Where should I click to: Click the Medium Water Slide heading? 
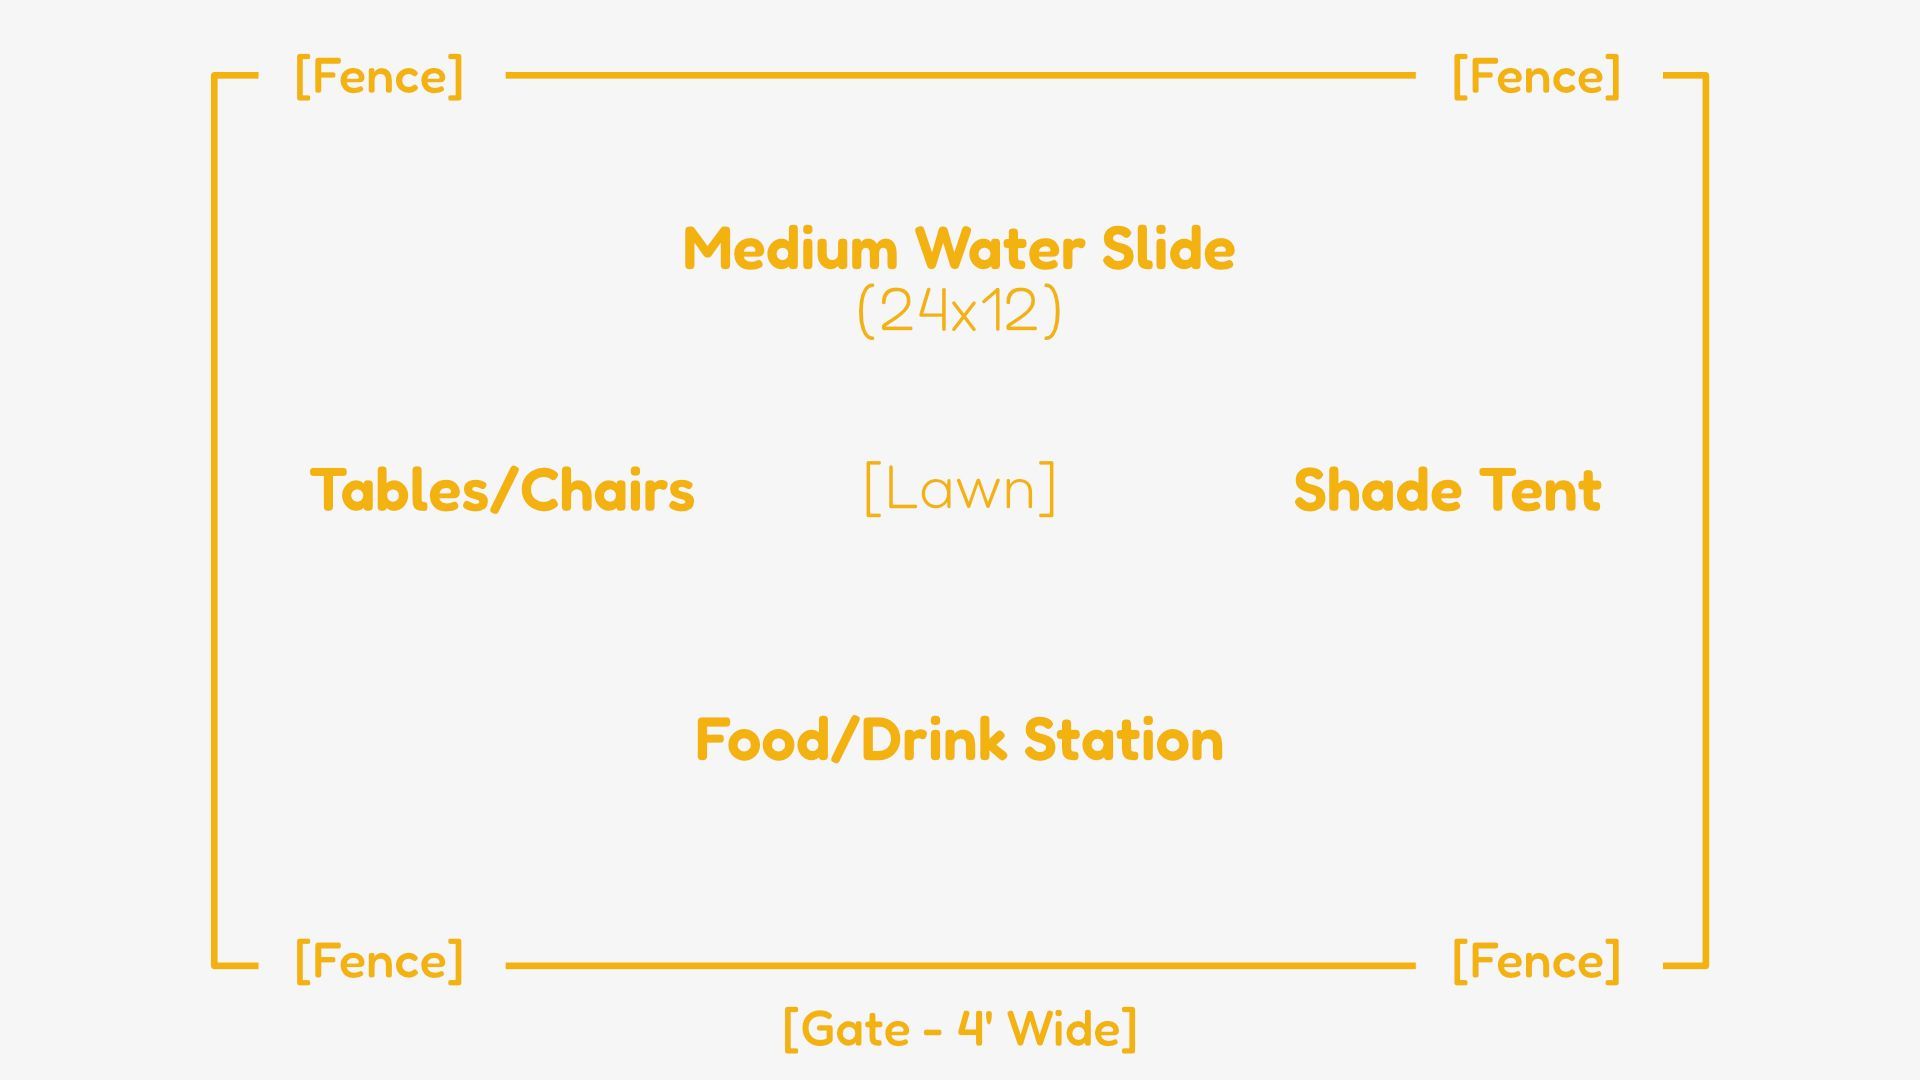pyautogui.click(x=959, y=249)
